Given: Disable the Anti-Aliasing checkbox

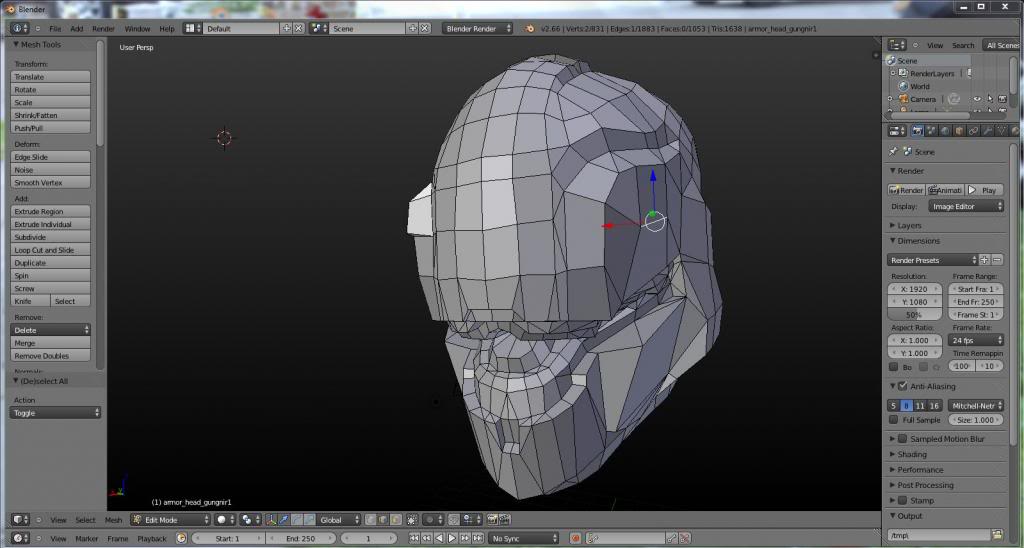Looking at the screenshot, I should [x=902, y=386].
